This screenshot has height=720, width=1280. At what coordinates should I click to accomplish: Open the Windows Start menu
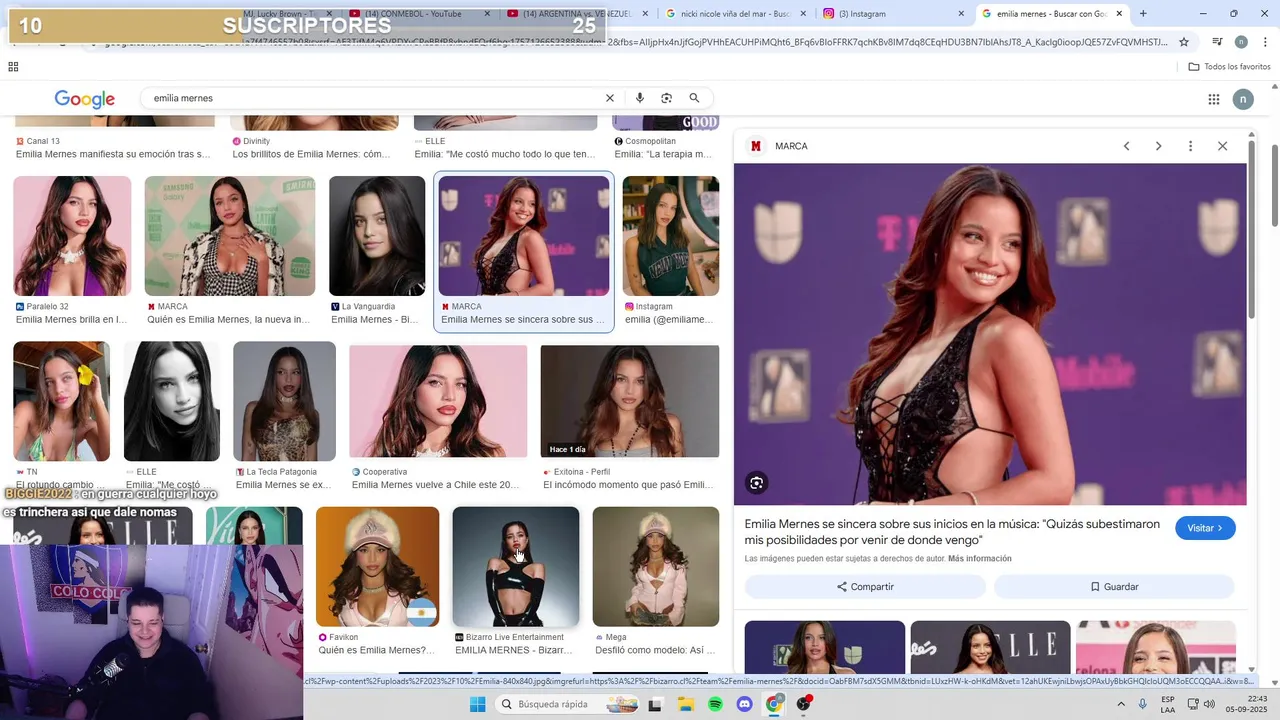point(478,704)
